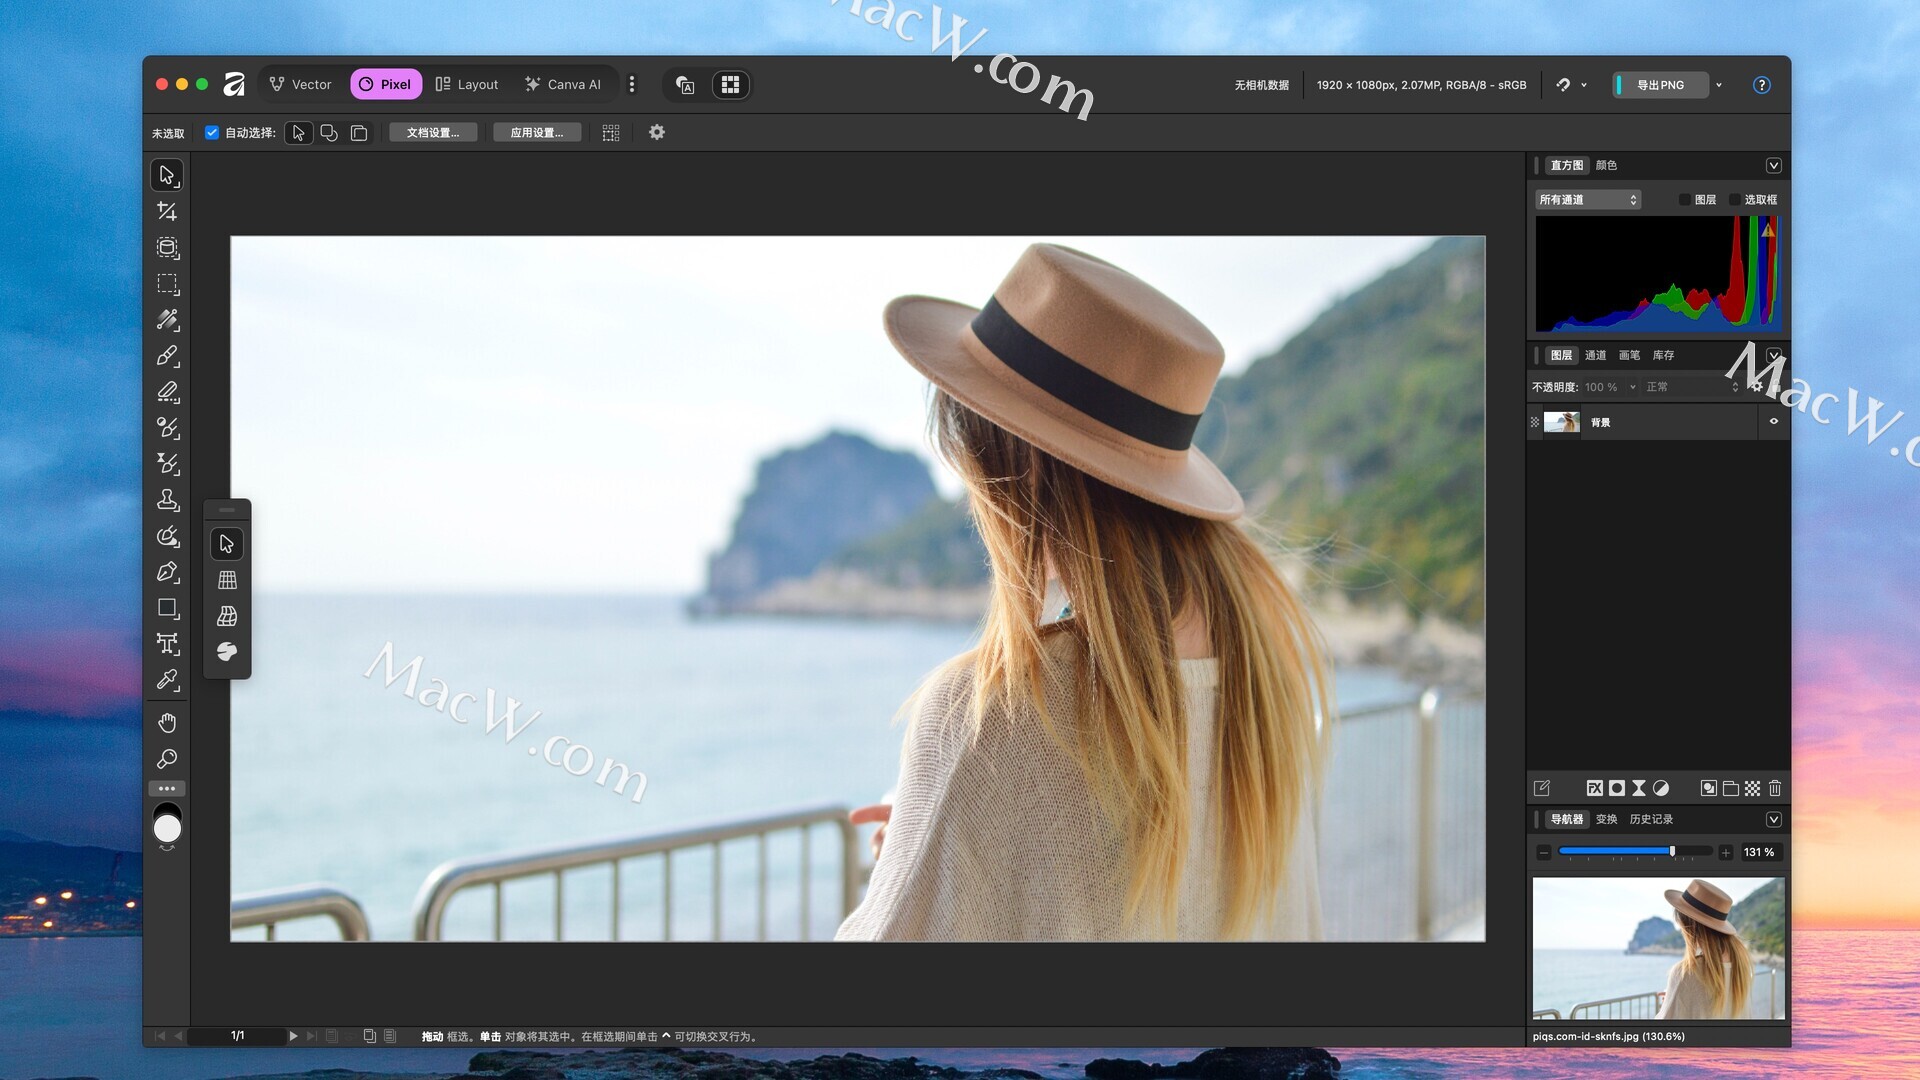Screen dimensions: 1920x1080
Task: Pick the Pen tool
Action: pyautogui.click(x=167, y=572)
